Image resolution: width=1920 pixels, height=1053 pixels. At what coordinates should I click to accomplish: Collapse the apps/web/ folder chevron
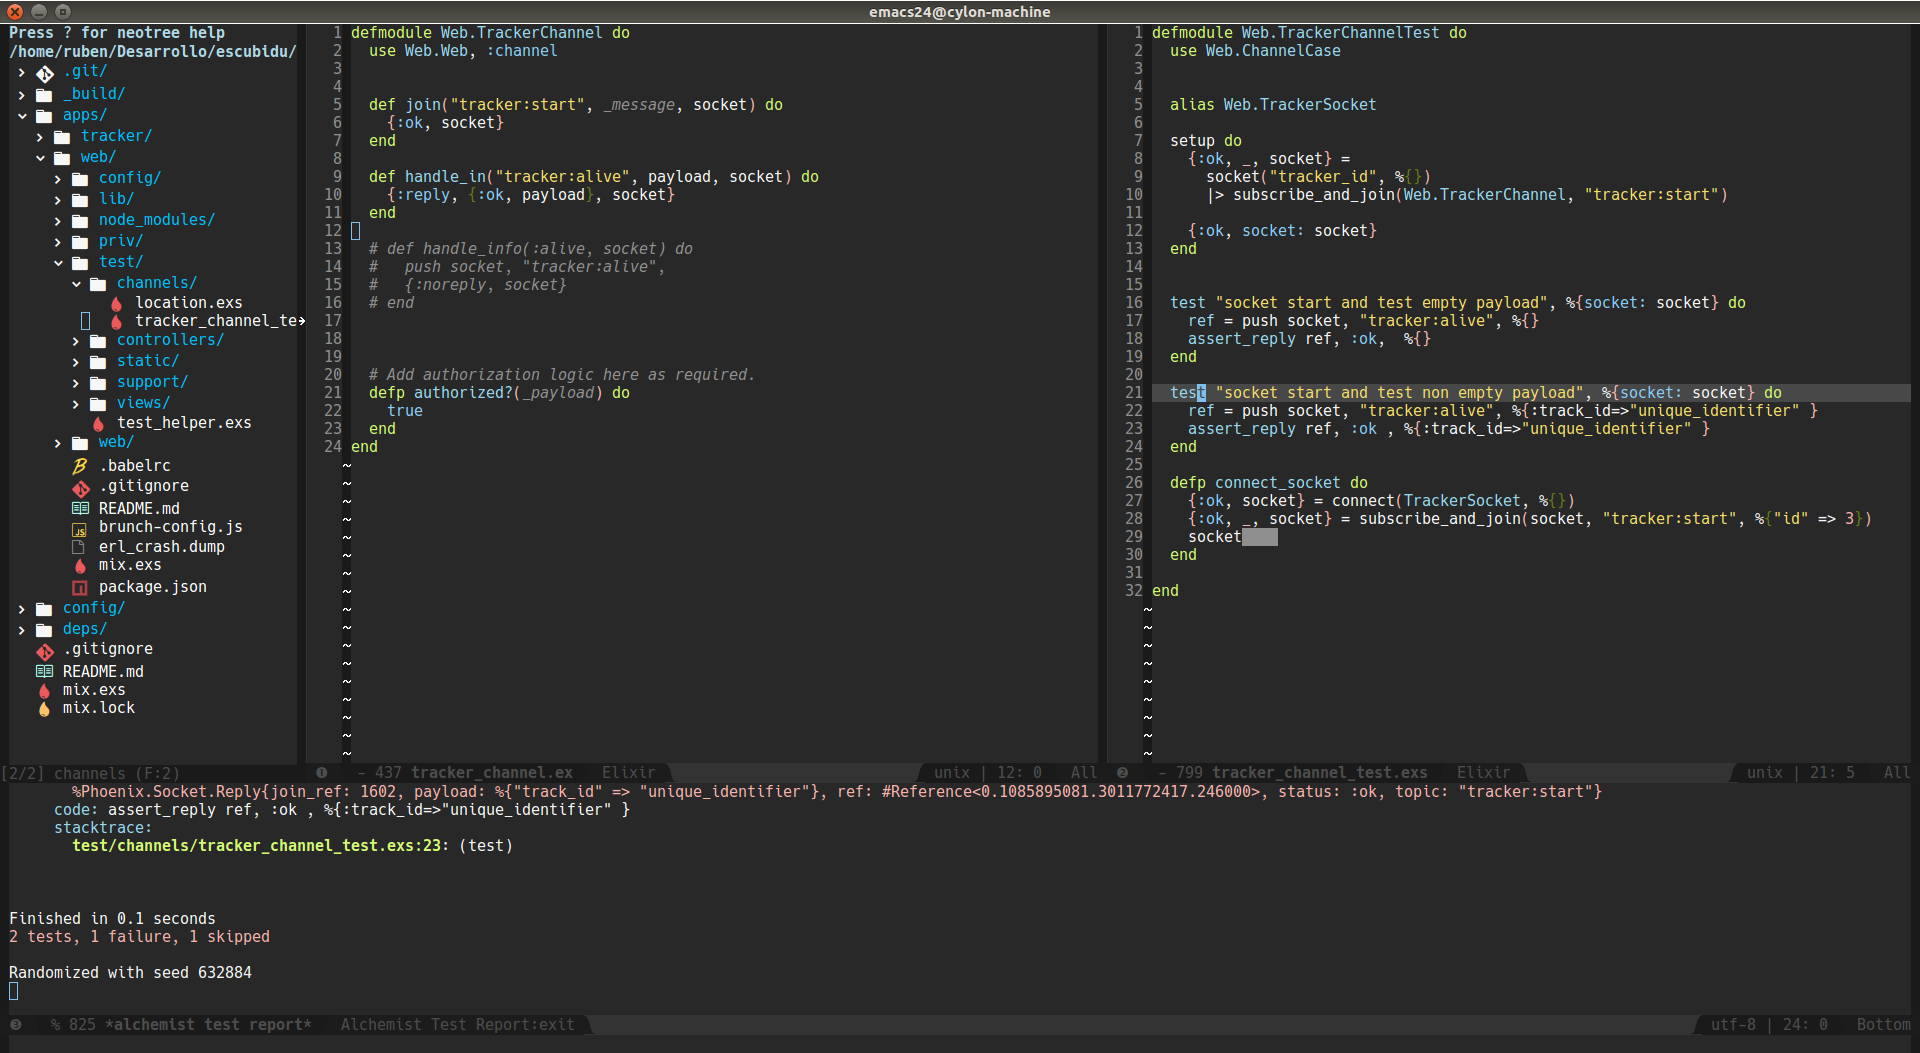[x=40, y=157]
